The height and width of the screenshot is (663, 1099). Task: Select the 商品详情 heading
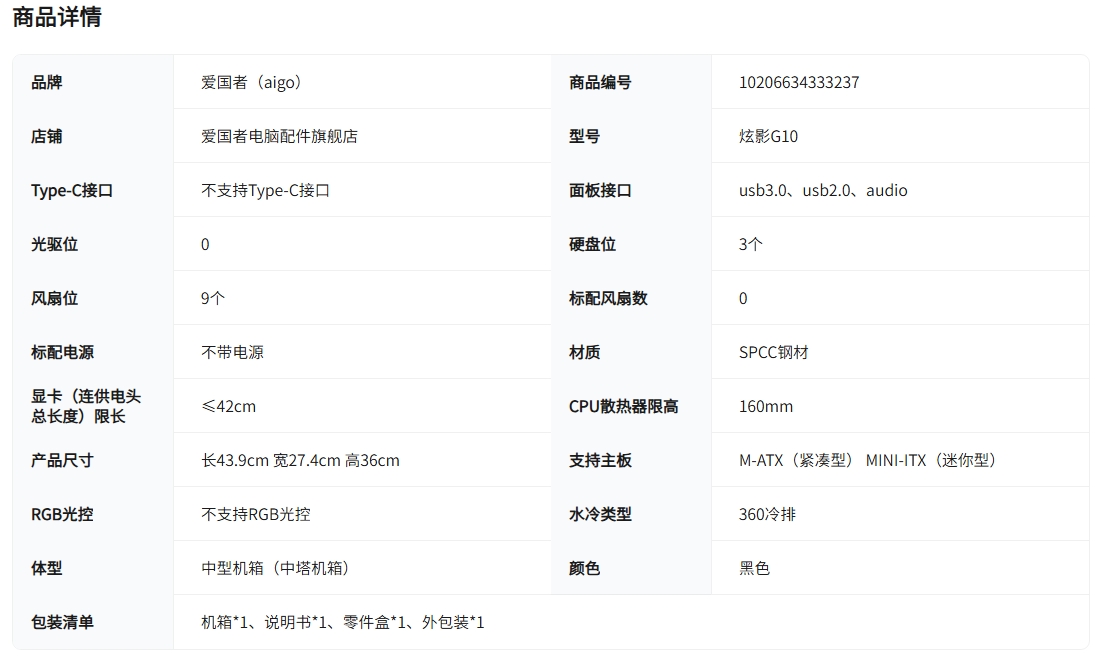coord(57,17)
